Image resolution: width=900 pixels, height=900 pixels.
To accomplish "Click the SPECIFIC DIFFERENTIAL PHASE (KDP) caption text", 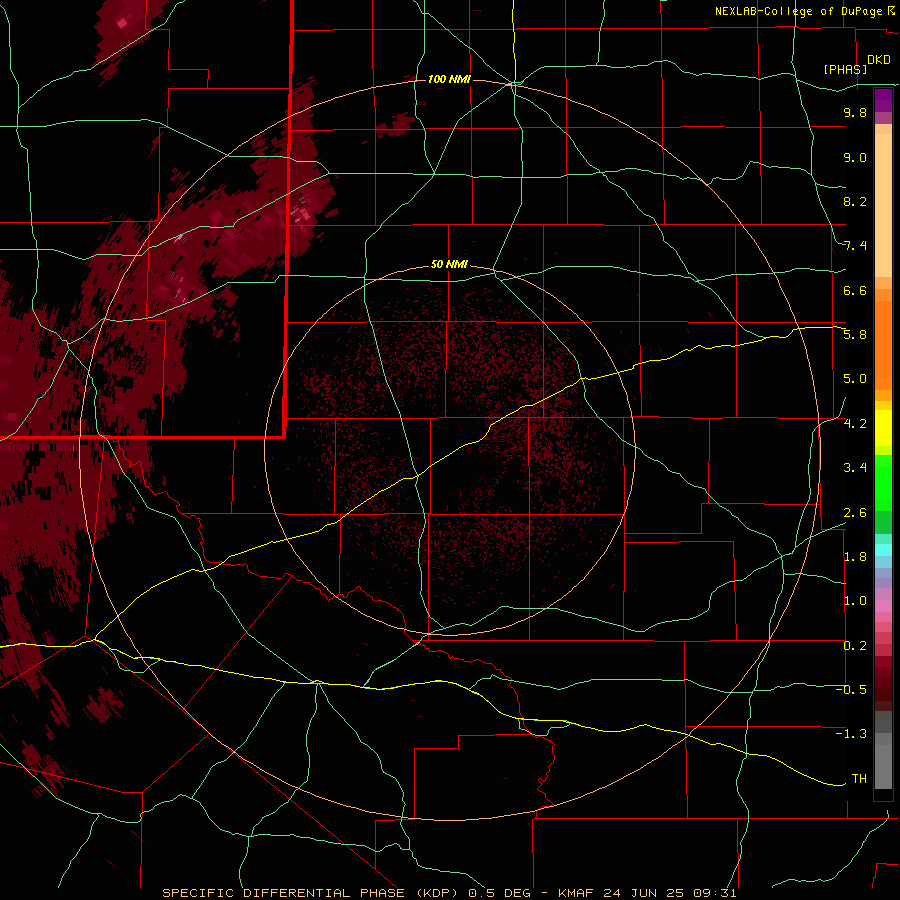I will pyautogui.click(x=313, y=893).
